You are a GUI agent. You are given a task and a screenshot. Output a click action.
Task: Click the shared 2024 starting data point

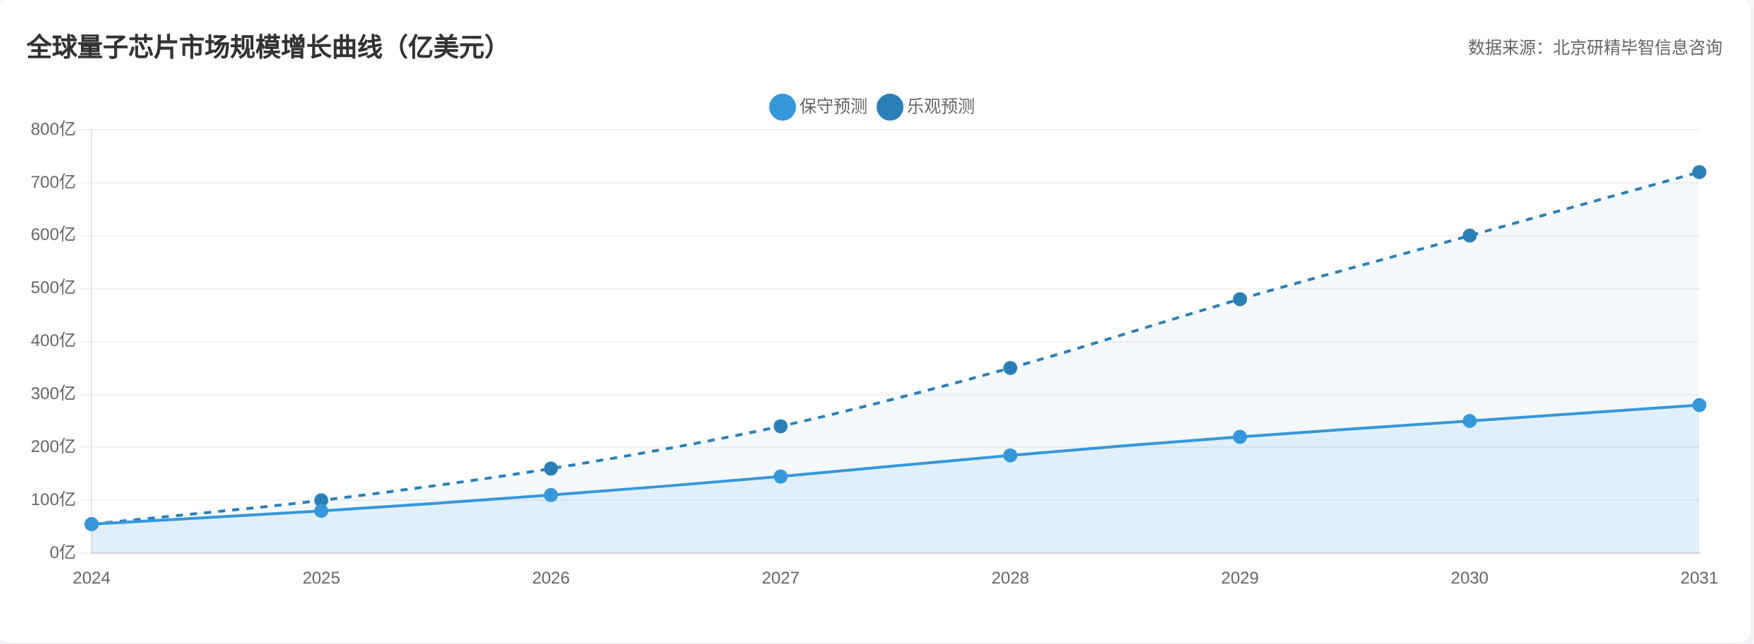click(x=92, y=524)
